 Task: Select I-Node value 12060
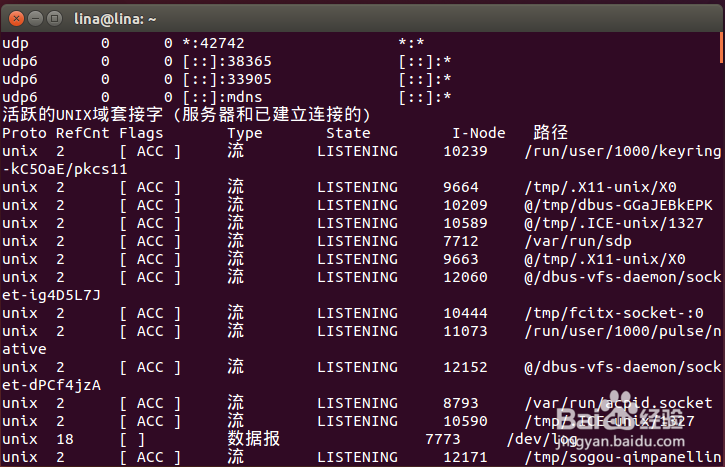tap(465, 277)
